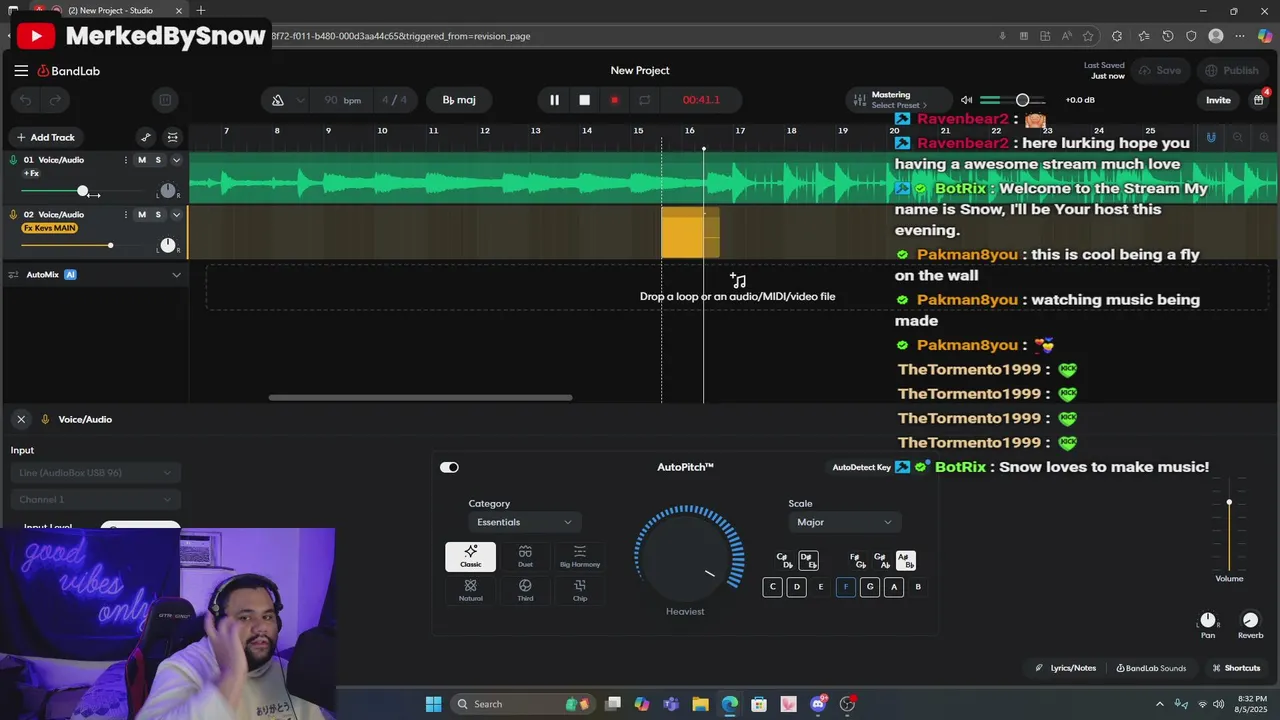
Task: Click track 02 pan knob
Action: pos(168,245)
